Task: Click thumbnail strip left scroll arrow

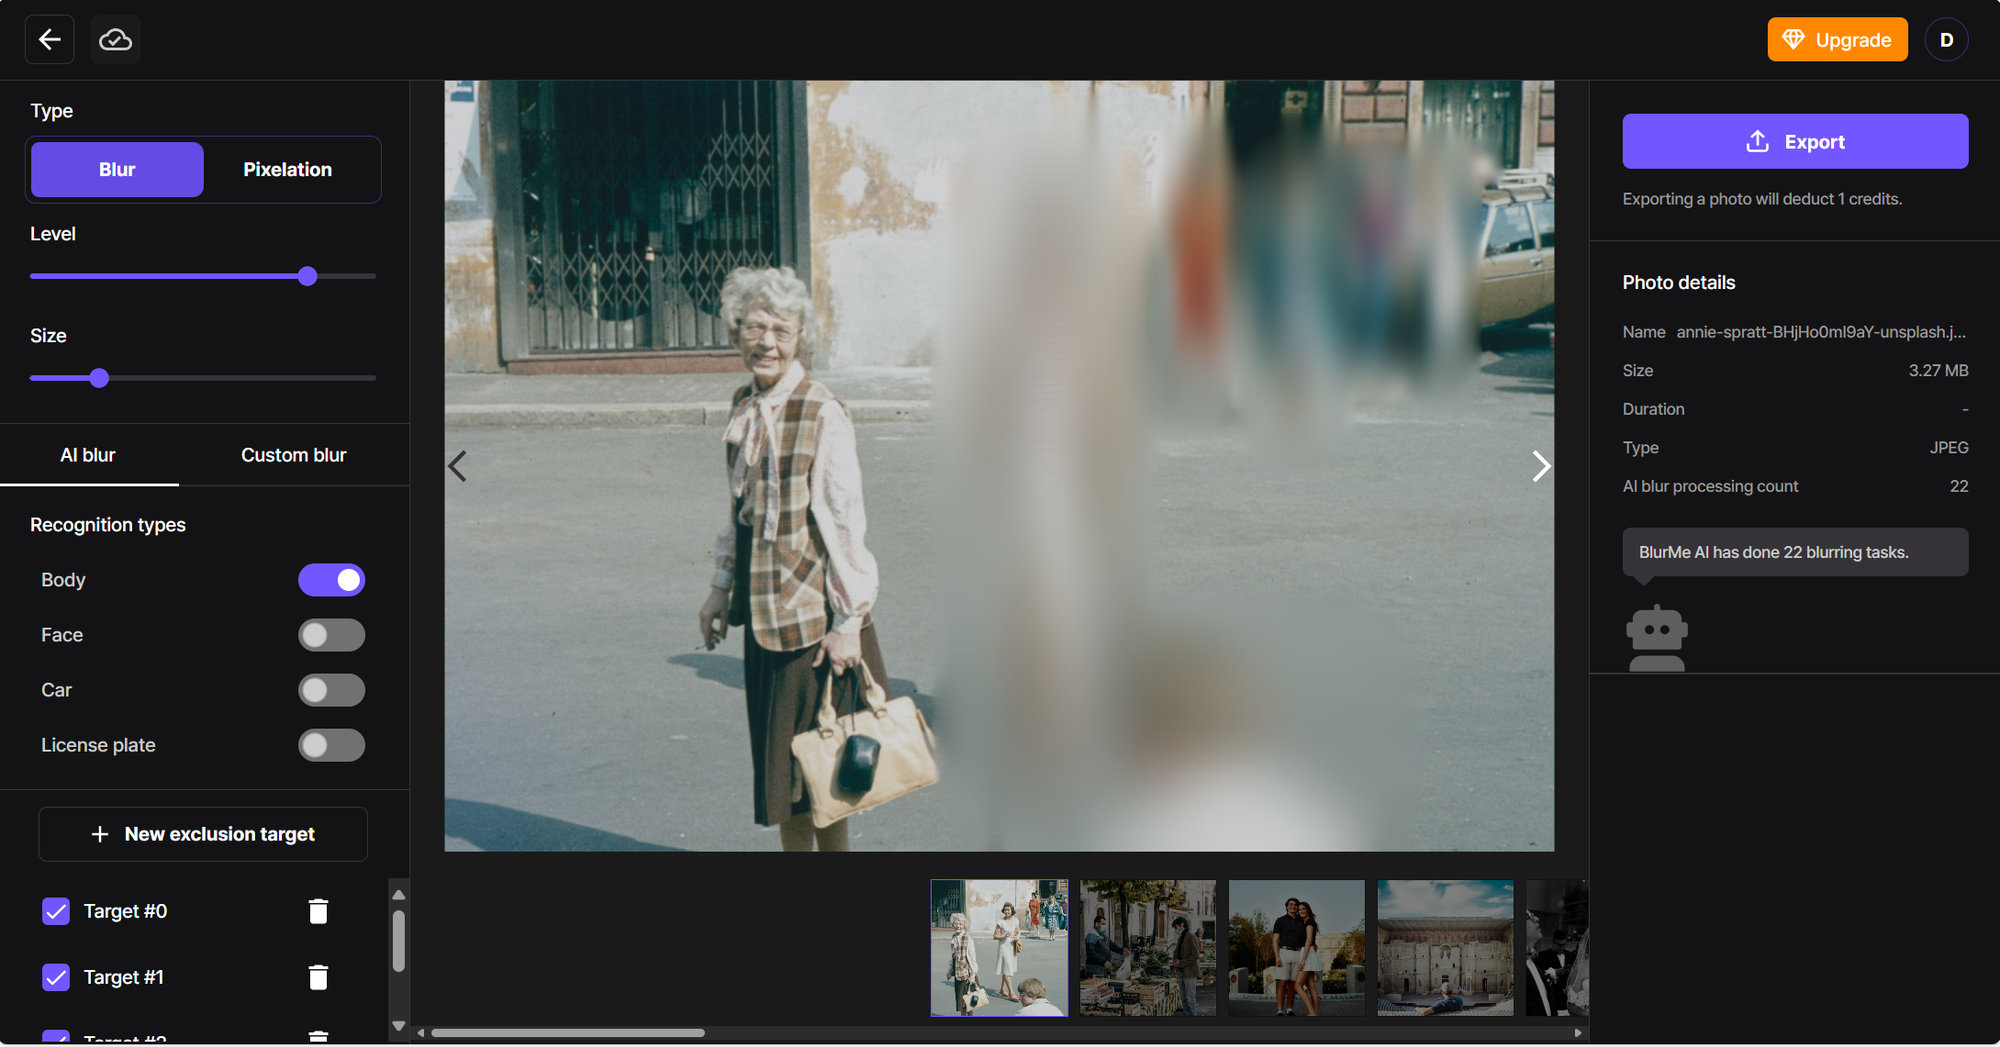Action: tap(421, 1033)
